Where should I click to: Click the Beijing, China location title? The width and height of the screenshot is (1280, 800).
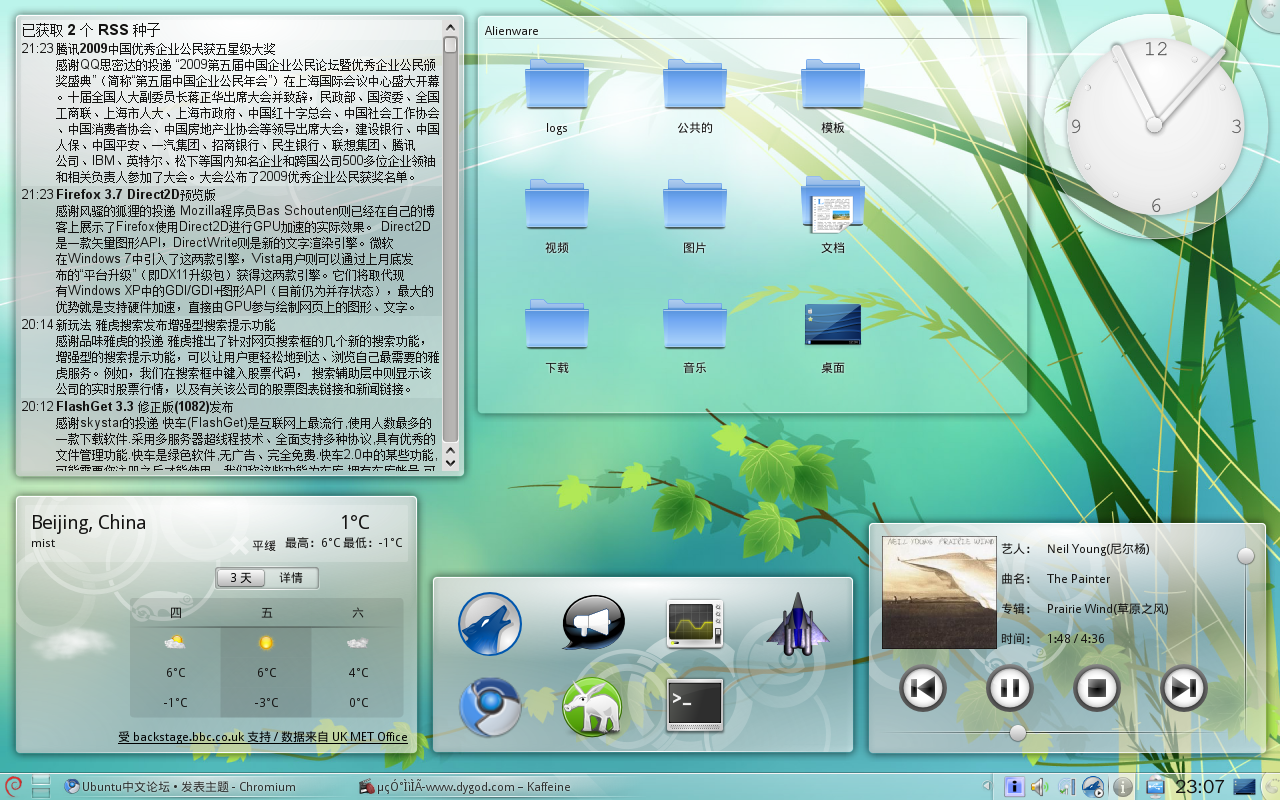pyautogui.click(x=89, y=522)
